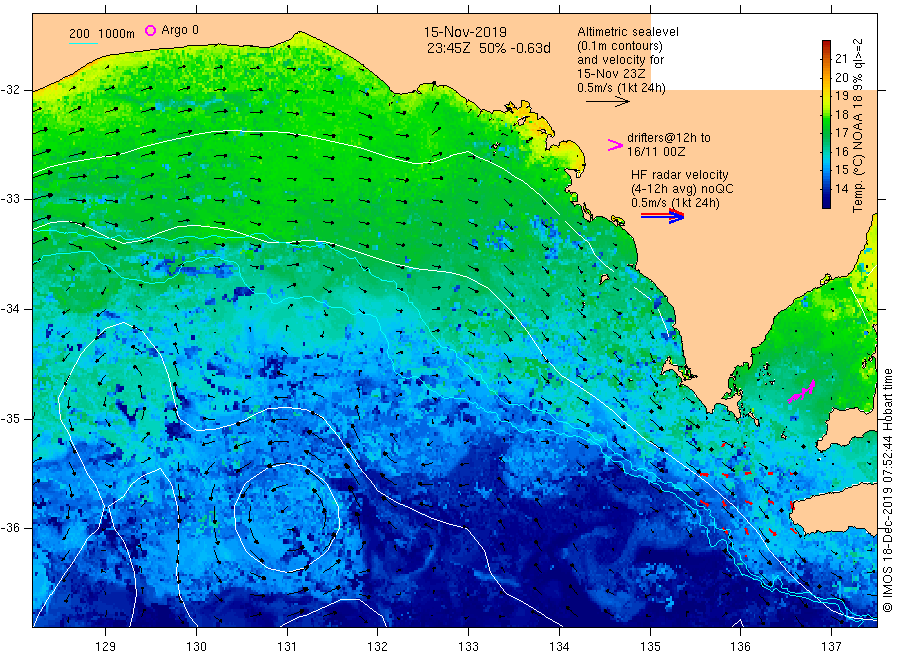The height and width of the screenshot is (660, 900).
Task: Click the 'drifters@12h to' label
Action: pos(669,138)
